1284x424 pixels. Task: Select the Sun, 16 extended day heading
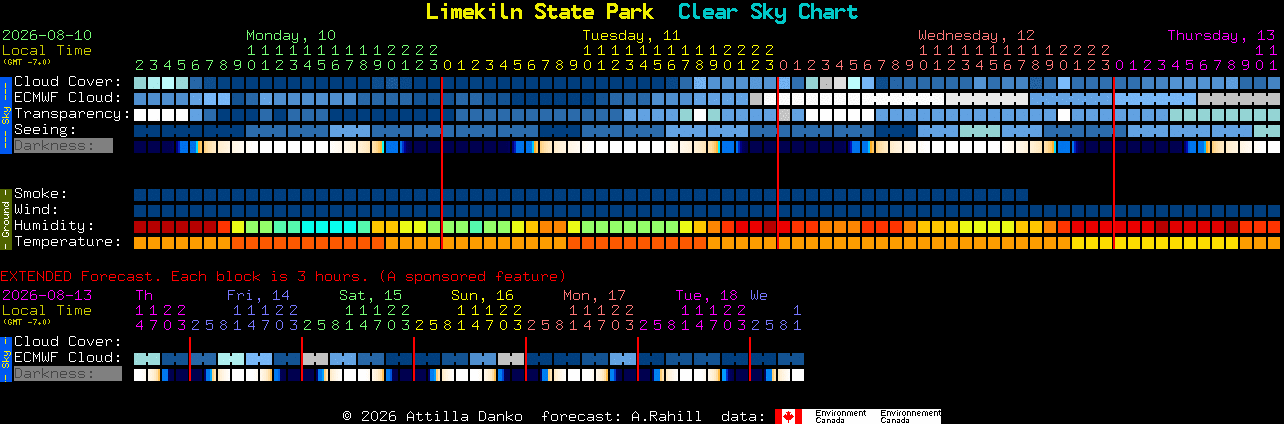click(482, 295)
